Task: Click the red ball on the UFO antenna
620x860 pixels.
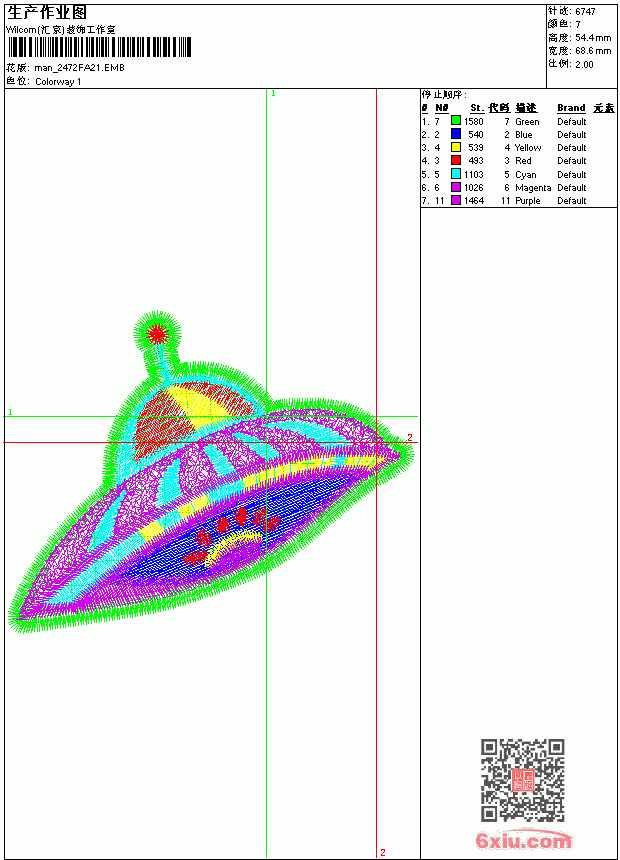Action: click(x=157, y=333)
